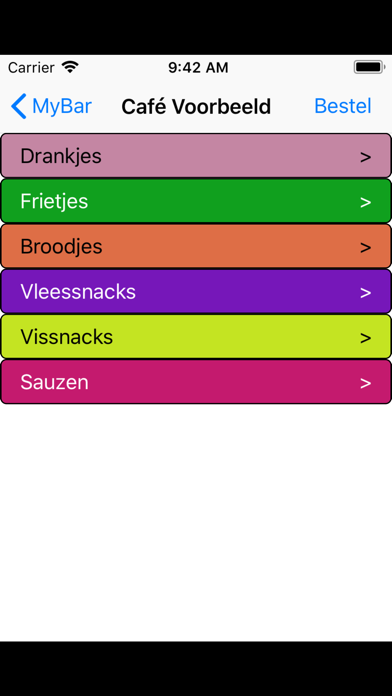392x696 pixels.
Task: Tap the battery status icon
Action: pos(368,67)
